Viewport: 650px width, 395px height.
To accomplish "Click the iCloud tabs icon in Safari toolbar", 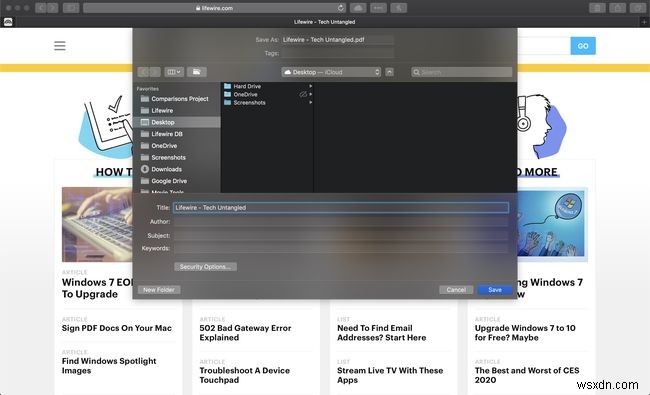I will click(358, 8).
